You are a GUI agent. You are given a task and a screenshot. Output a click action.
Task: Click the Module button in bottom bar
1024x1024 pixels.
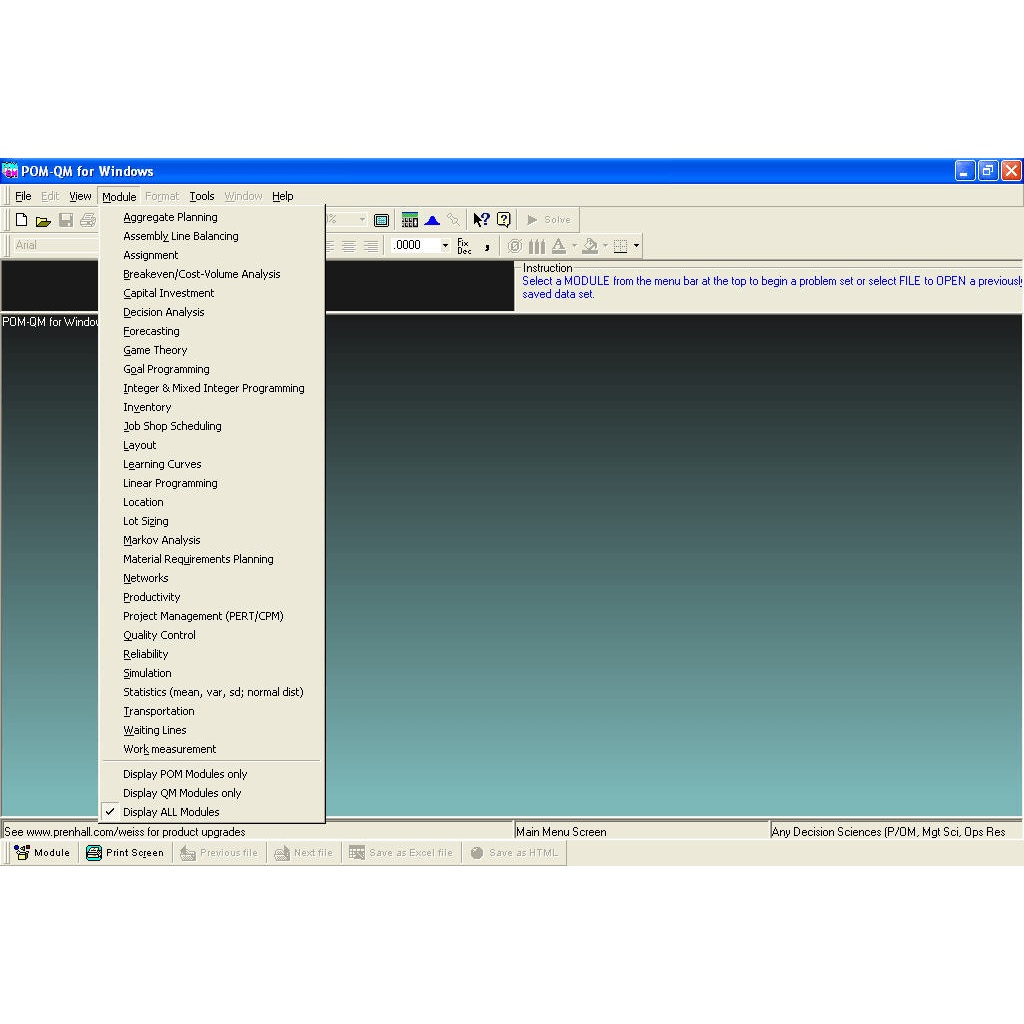pos(42,853)
